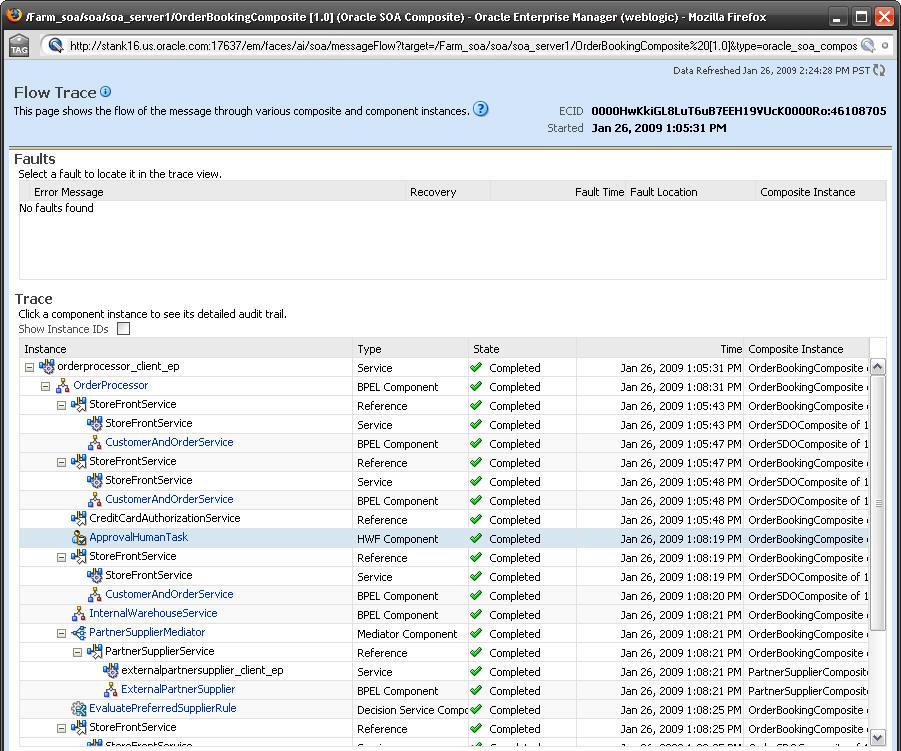
Task: Click the 'HWF Component' type cell
Action: click(397, 538)
